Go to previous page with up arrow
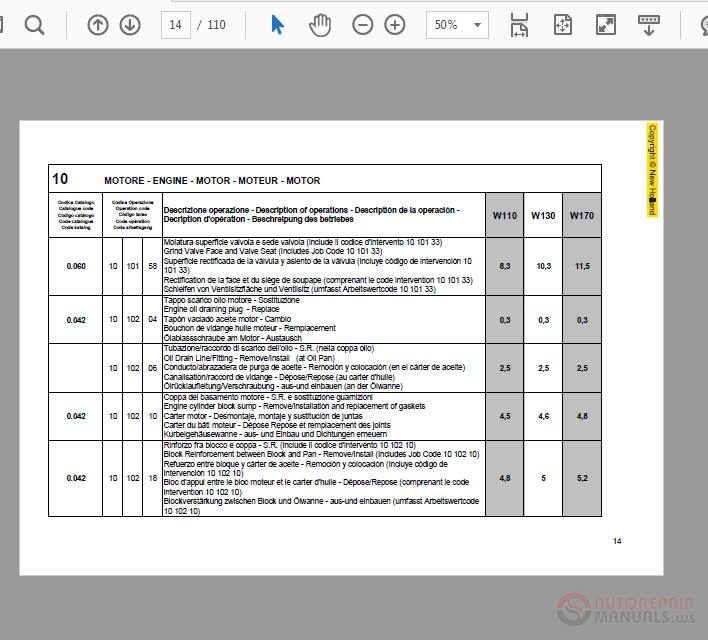 pos(98,25)
